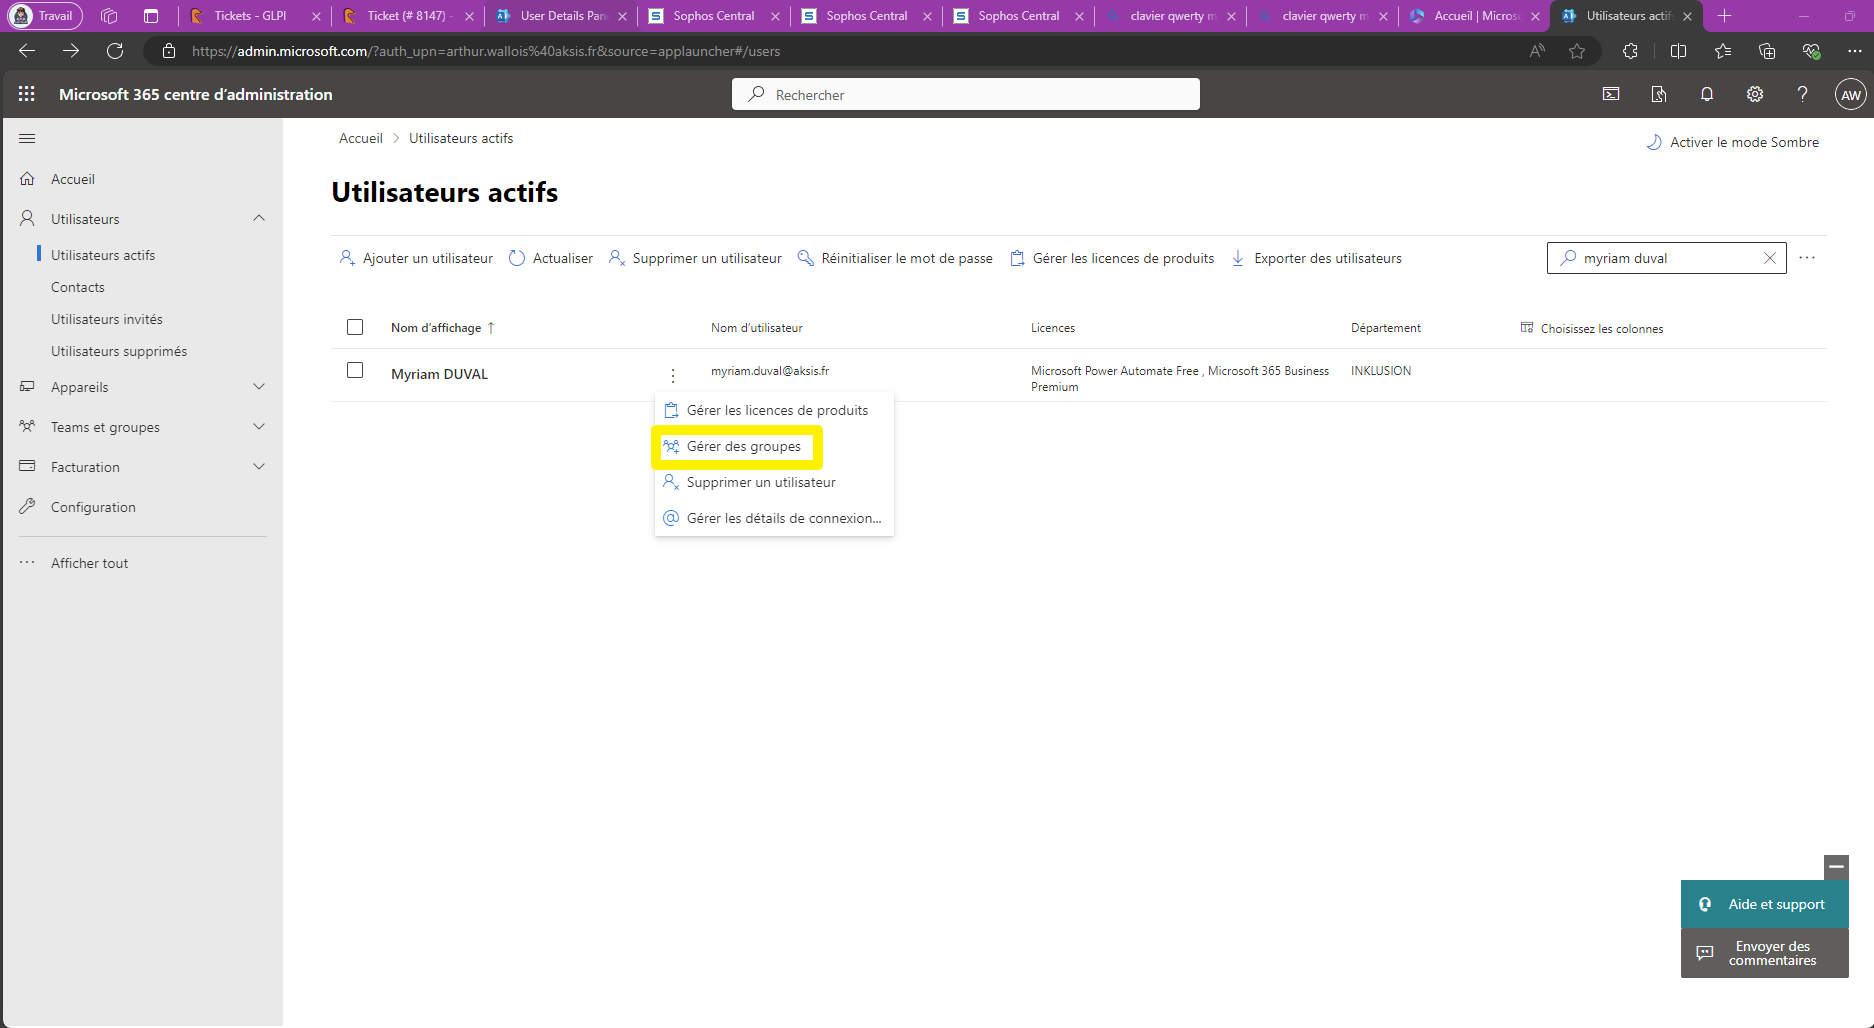
Task: Open browser extensions puzzle icon
Action: click(x=1630, y=51)
